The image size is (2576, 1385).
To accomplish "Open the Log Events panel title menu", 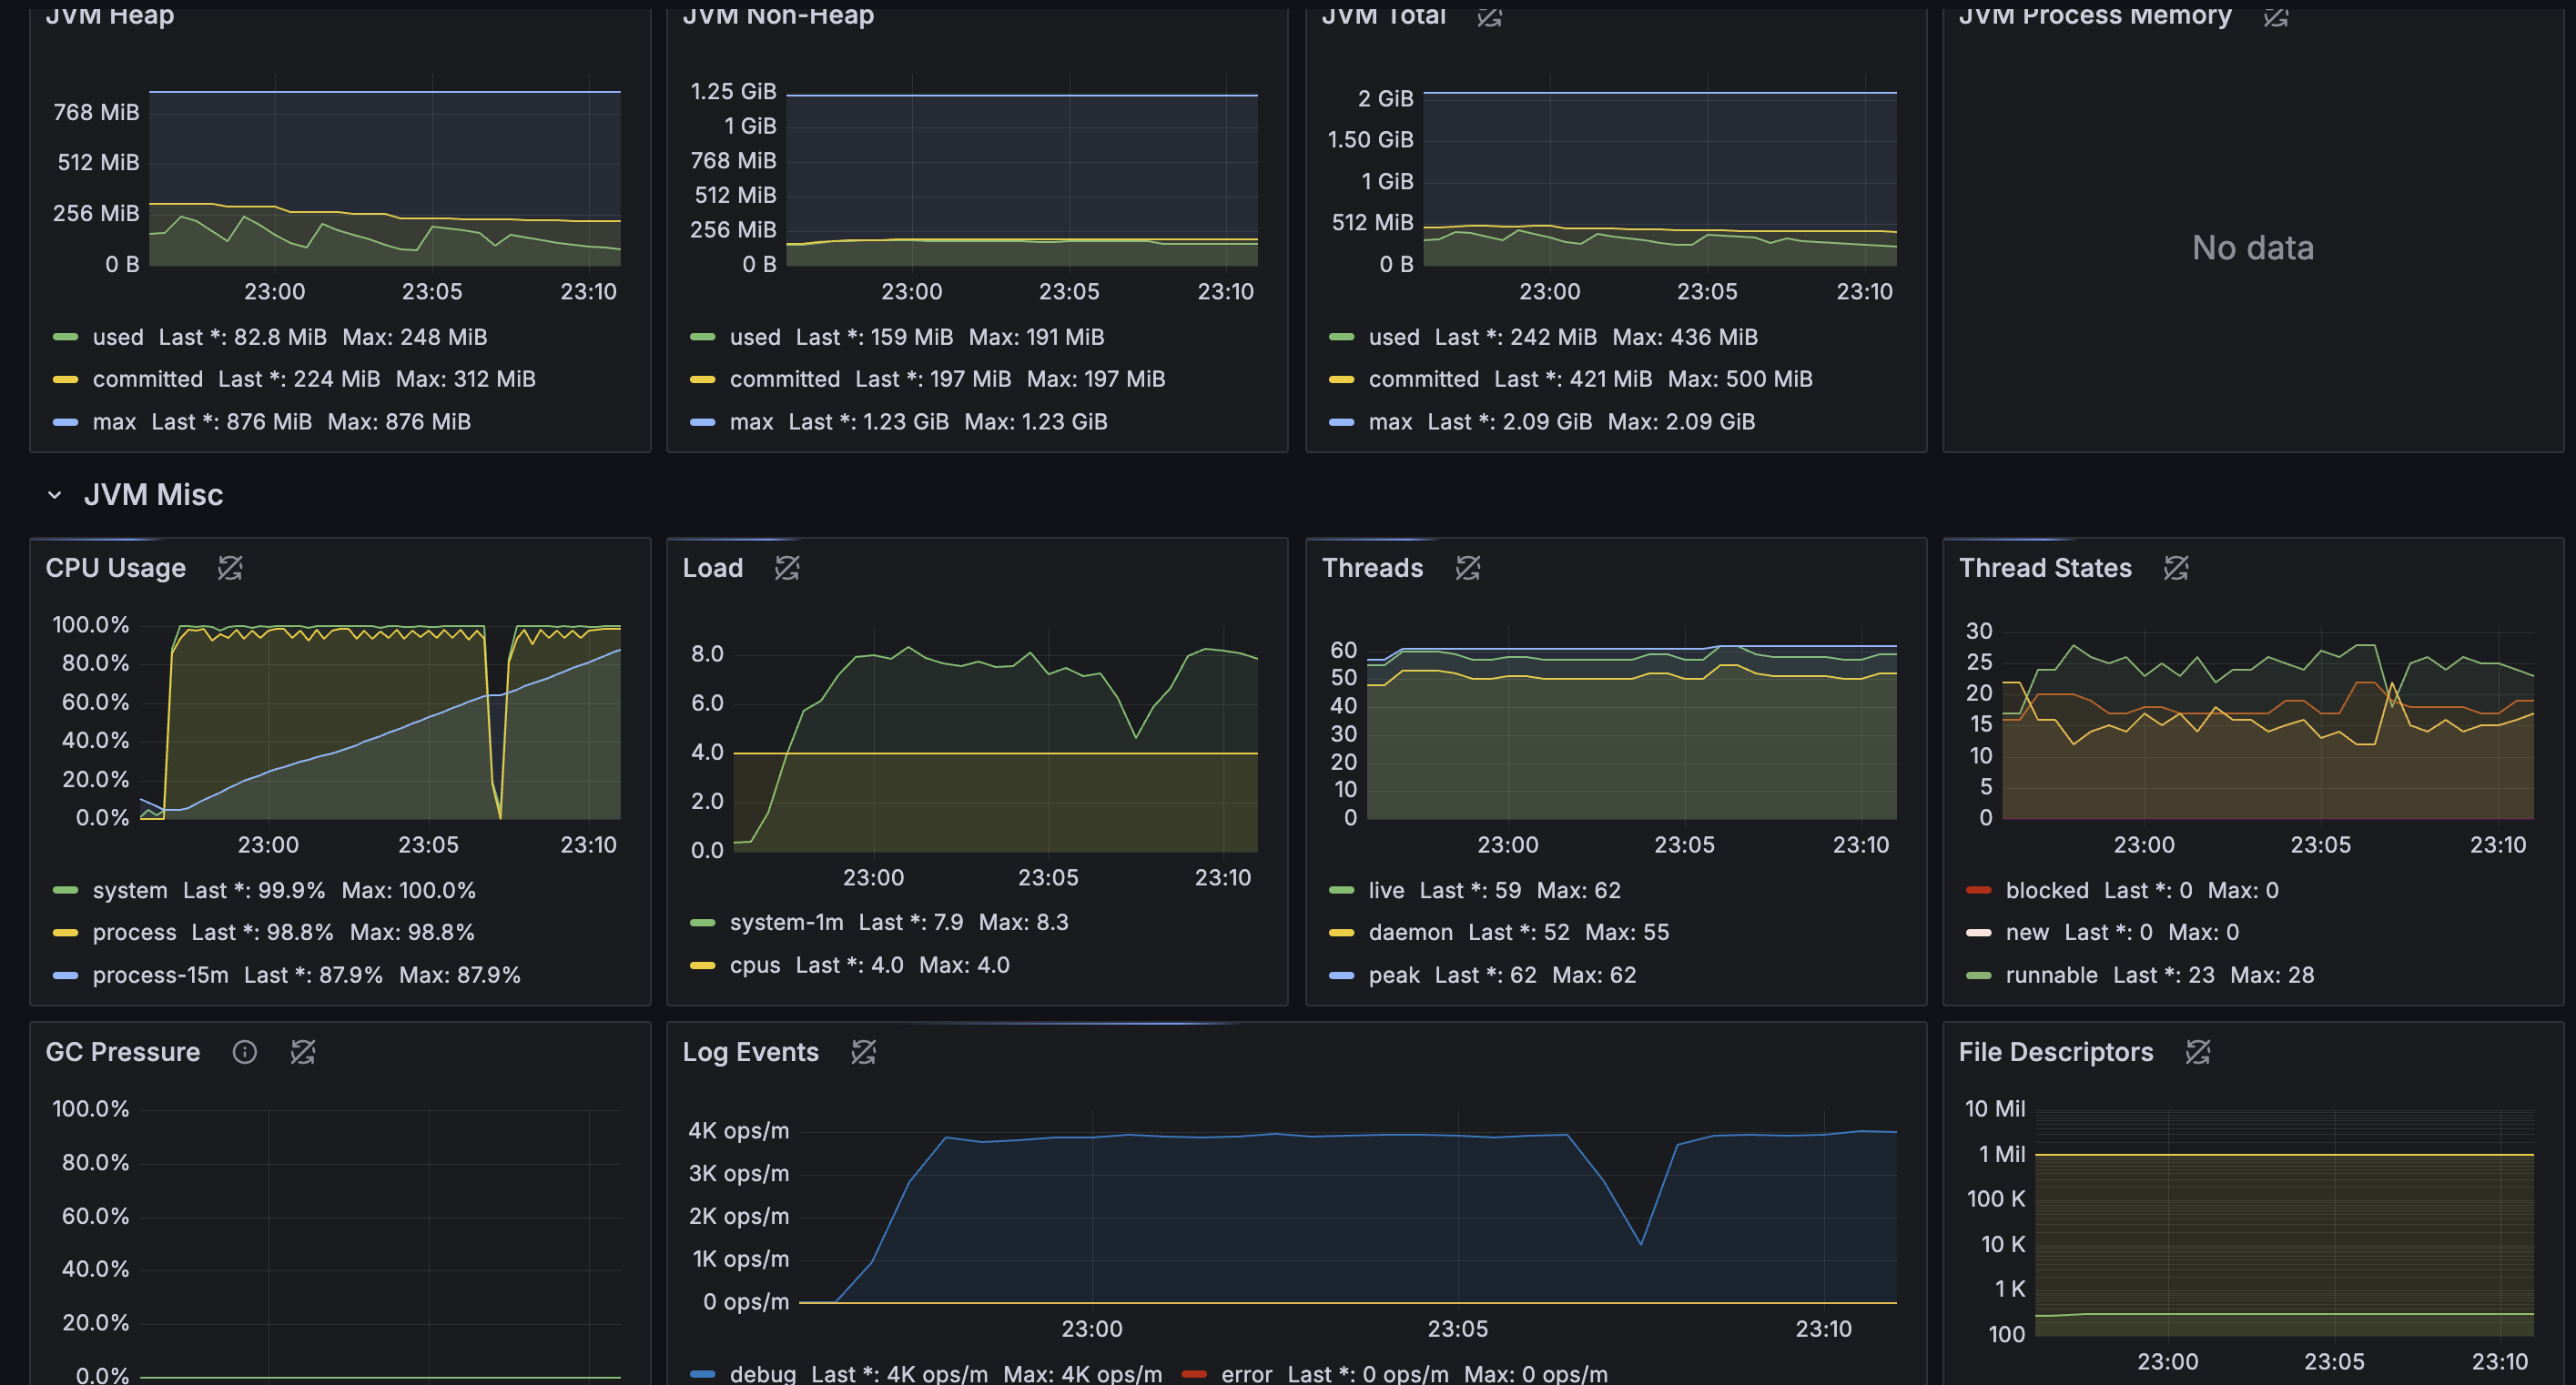I will pos(750,1052).
